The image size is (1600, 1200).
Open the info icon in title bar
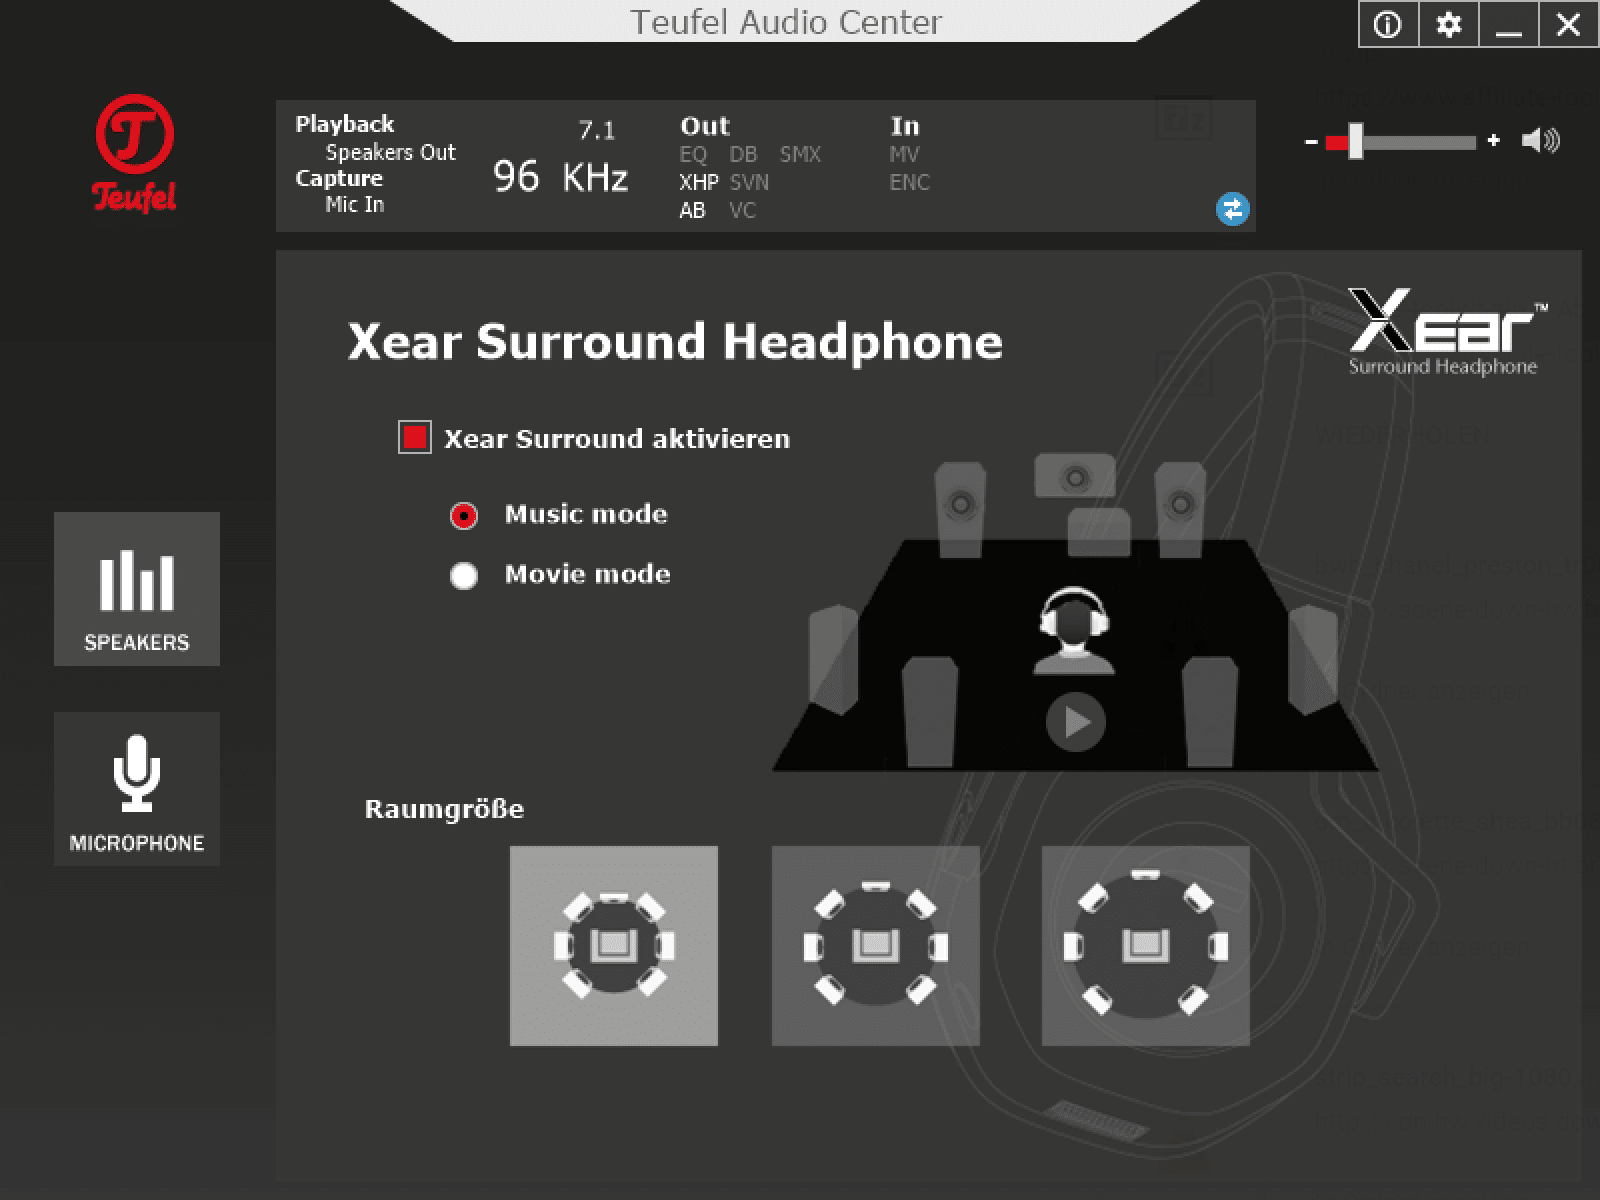point(1388,25)
